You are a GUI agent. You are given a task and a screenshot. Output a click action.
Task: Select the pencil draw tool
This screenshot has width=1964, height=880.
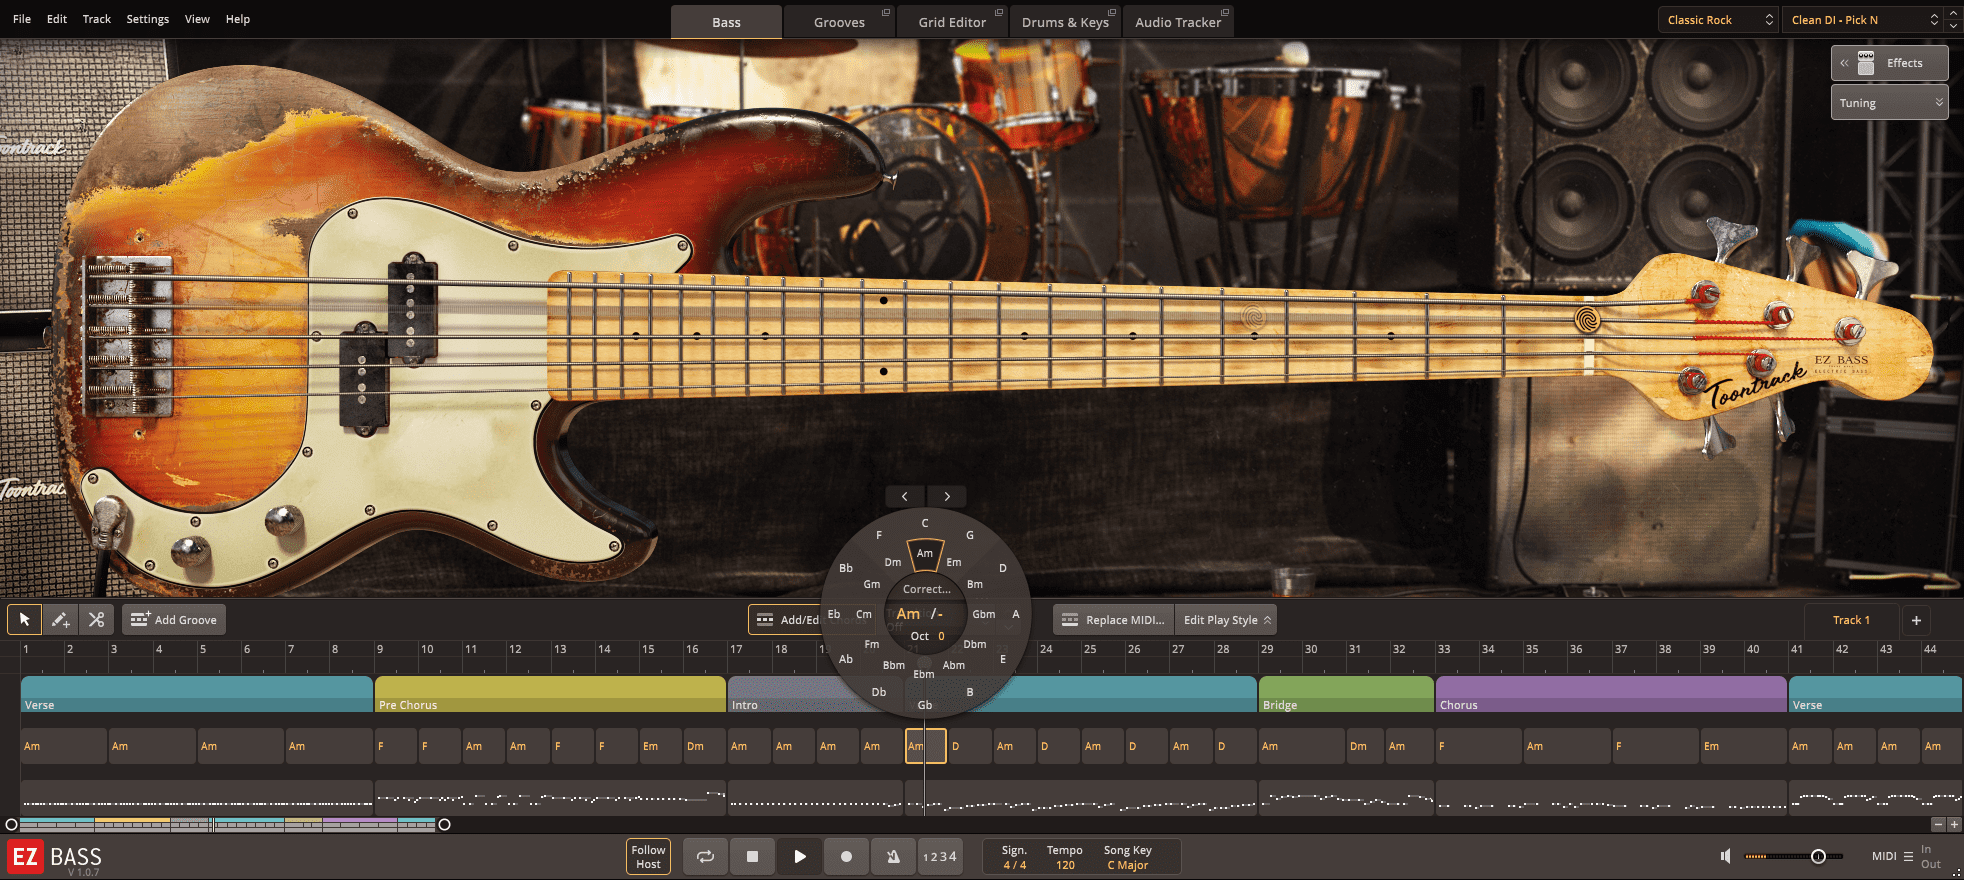[x=60, y=620]
